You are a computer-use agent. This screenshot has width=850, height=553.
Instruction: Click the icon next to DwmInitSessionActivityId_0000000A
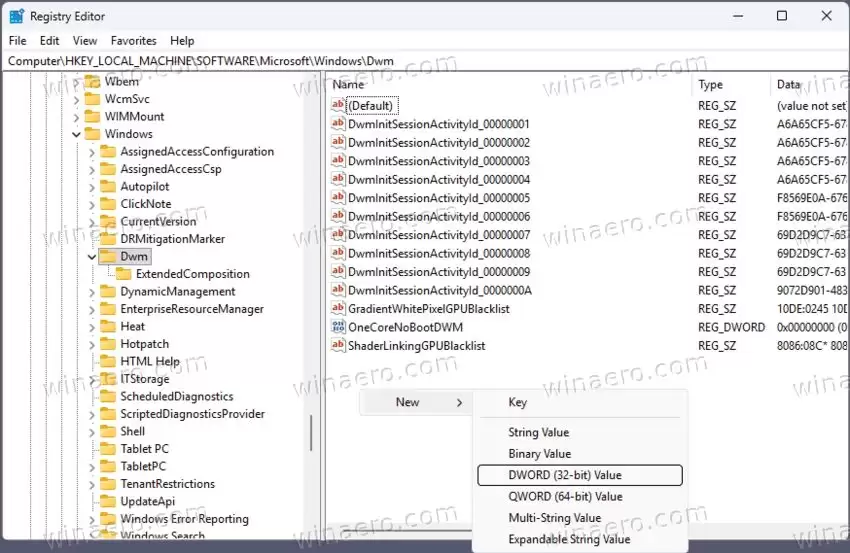coord(338,289)
